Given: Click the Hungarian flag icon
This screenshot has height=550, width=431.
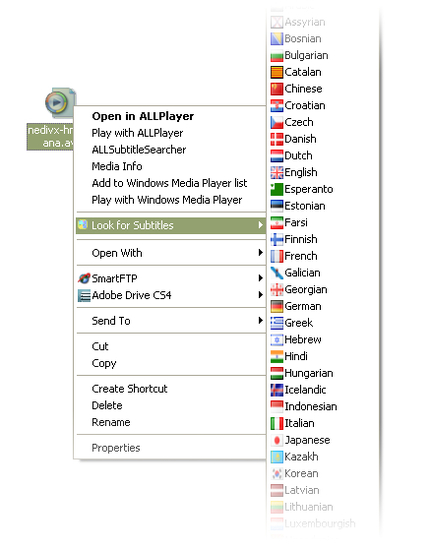Looking at the screenshot, I should point(277,373).
